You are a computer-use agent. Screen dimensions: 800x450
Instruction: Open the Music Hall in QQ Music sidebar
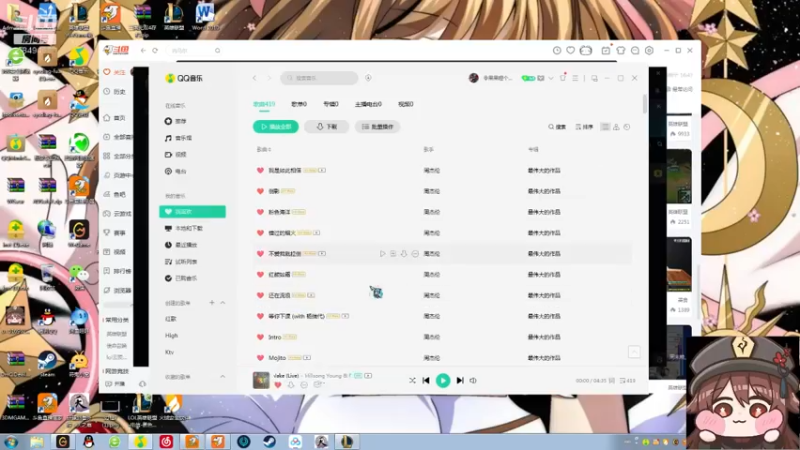click(178, 138)
